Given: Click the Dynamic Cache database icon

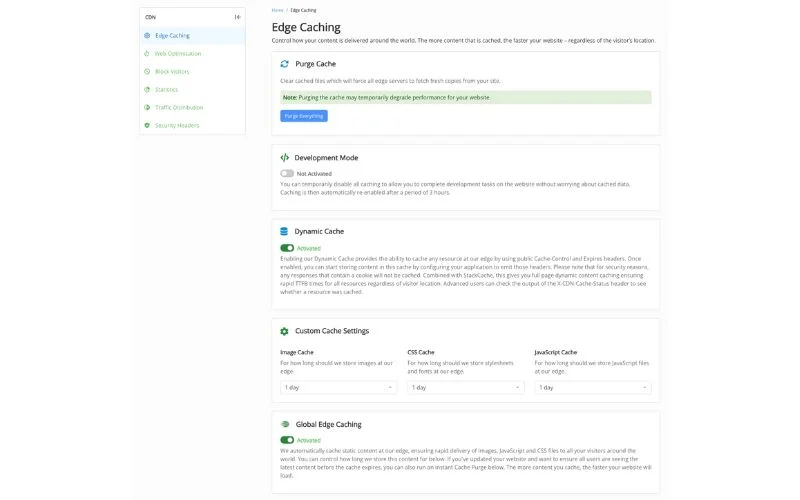Looking at the screenshot, I should click(284, 231).
